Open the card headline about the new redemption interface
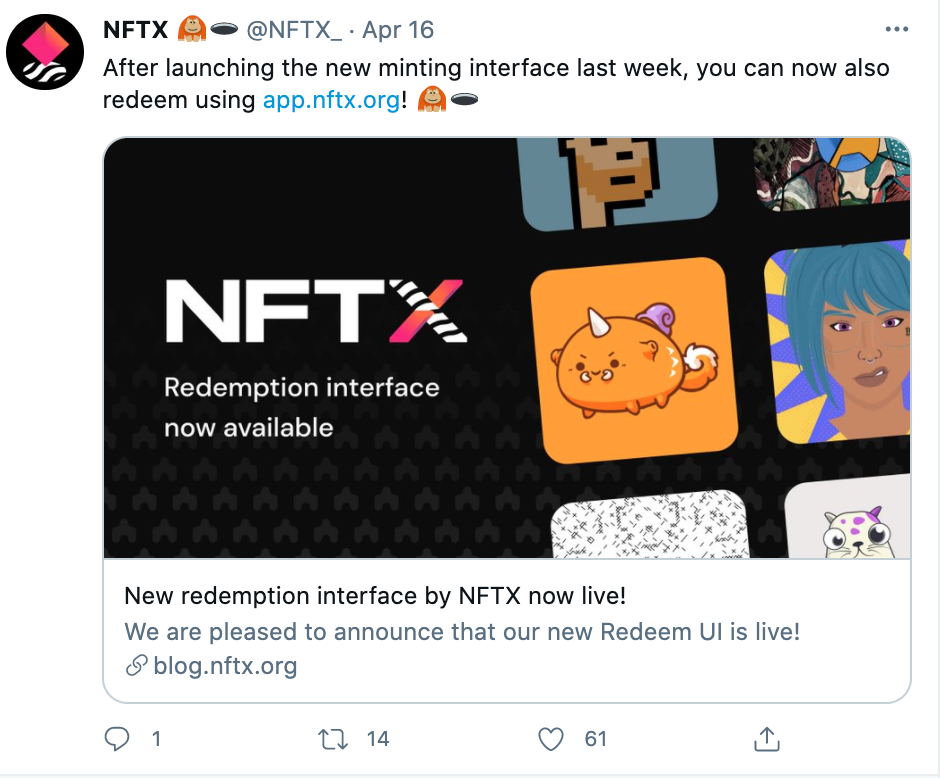 tap(375, 596)
